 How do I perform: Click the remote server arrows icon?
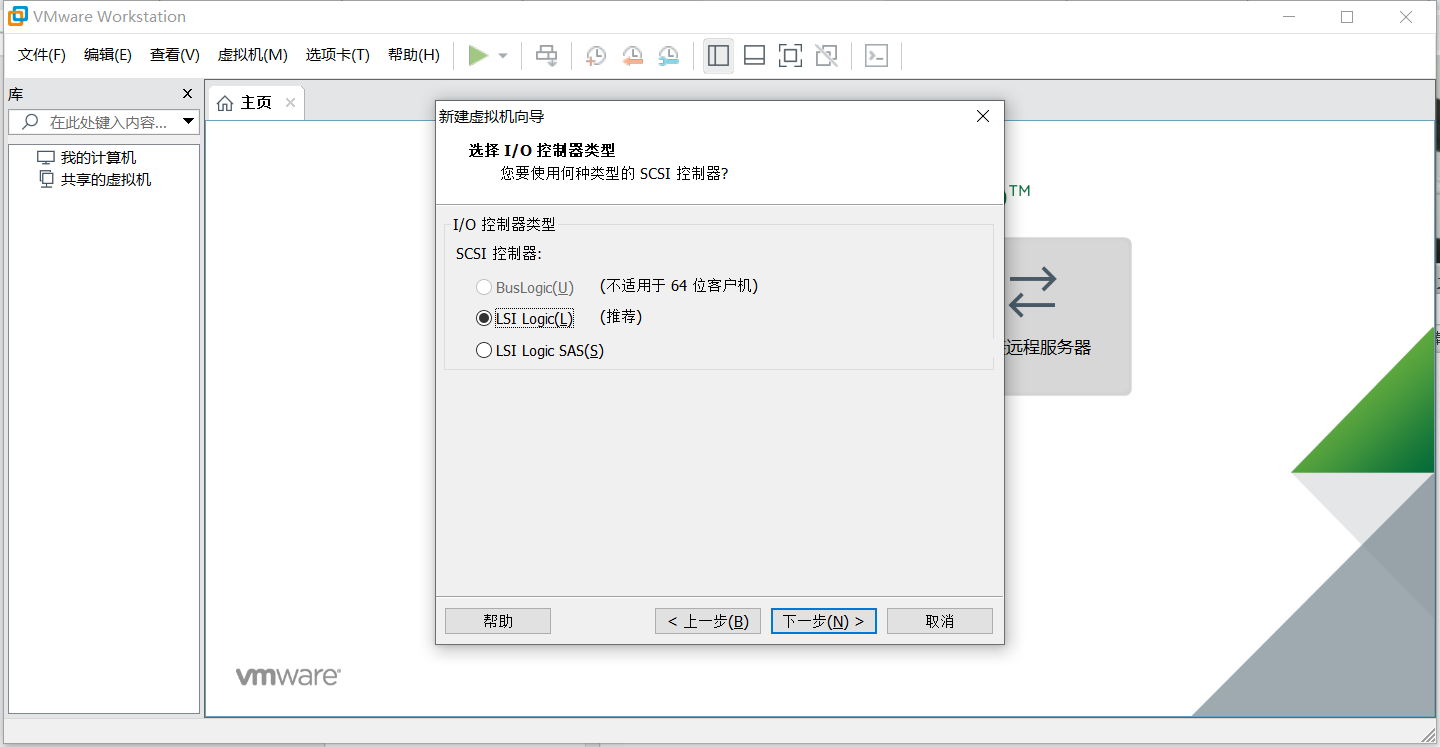[x=1032, y=291]
